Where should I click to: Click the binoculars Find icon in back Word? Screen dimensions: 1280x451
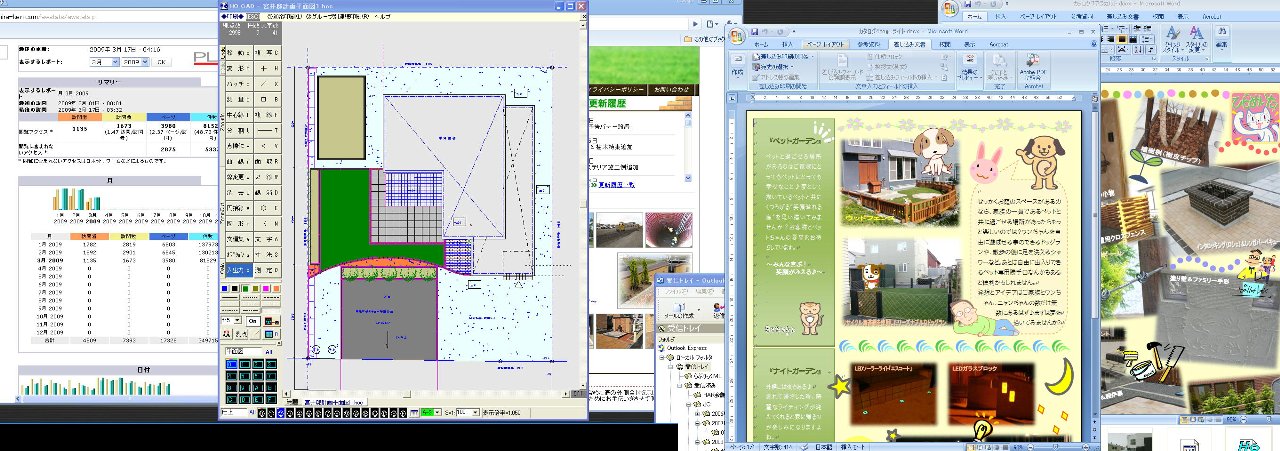pyautogui.click(x=1222, y=31)
